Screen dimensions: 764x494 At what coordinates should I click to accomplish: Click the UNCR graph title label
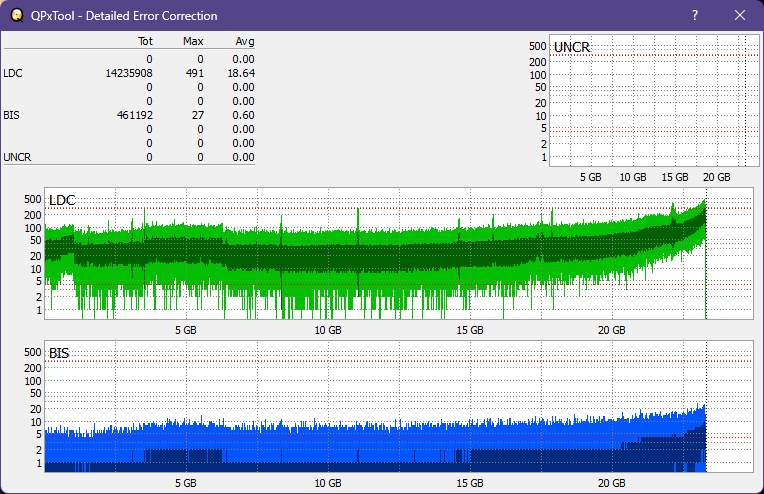[572, 47]
